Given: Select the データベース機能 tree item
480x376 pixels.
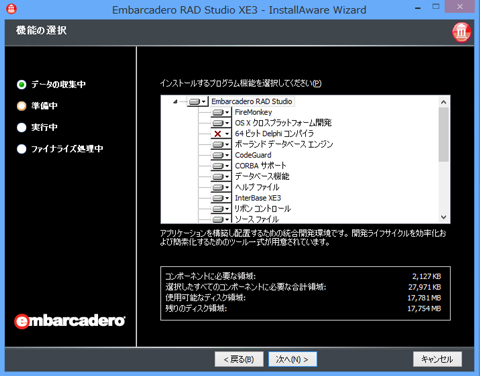Looking at the screenshot, I should (x=262, y=176).
